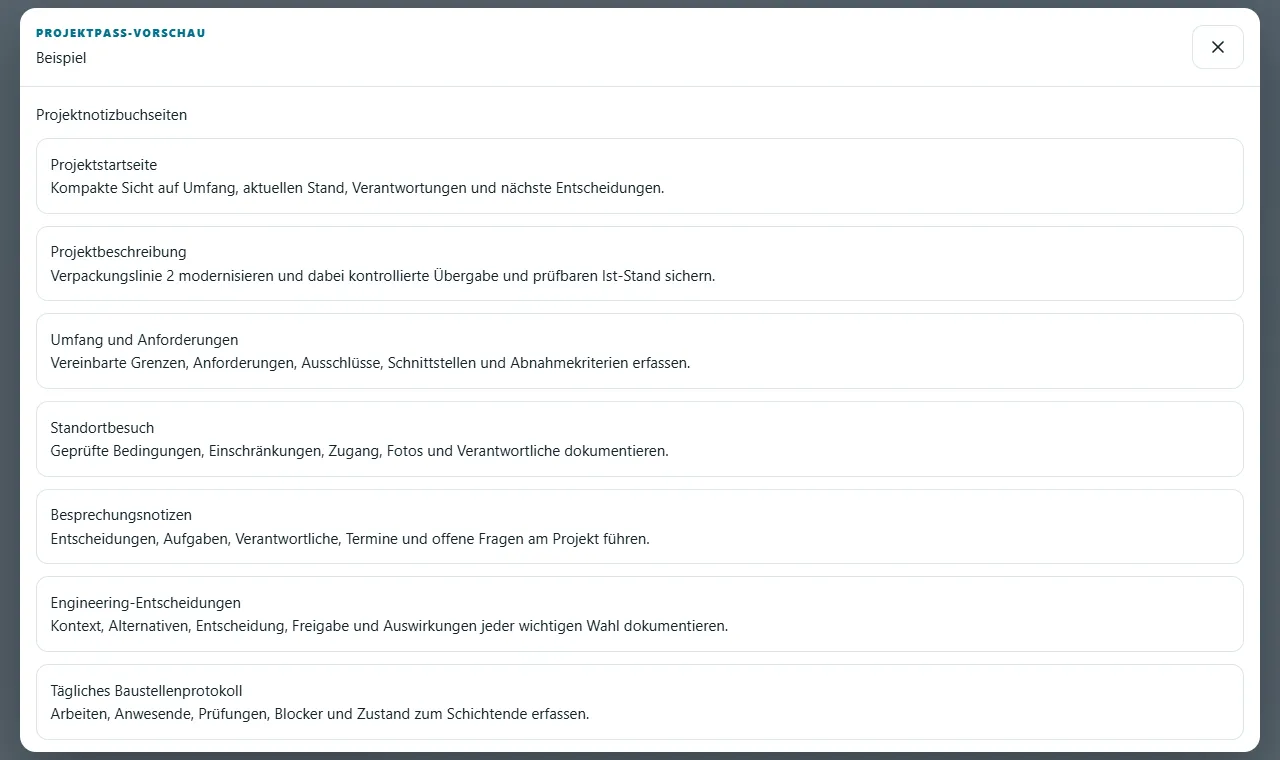Close the Projektpass-Vorschau dialog
Screen dimensions: 1280x760
pos(1217,47)
